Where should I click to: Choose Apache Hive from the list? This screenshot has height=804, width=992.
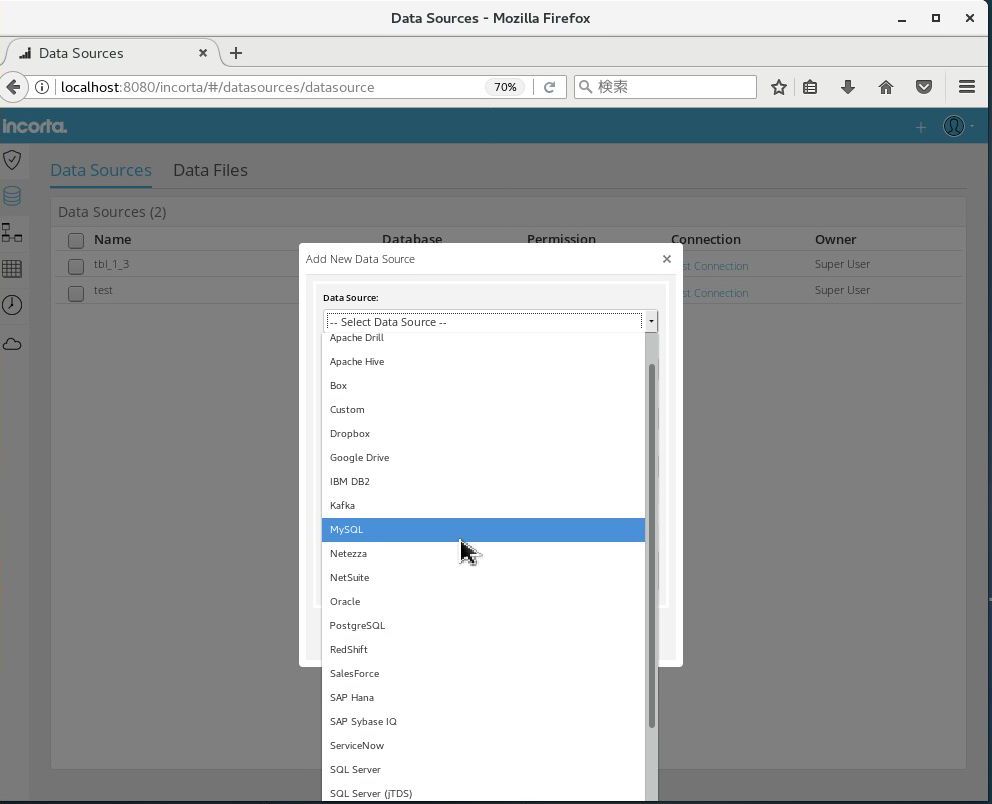point(483,362)
